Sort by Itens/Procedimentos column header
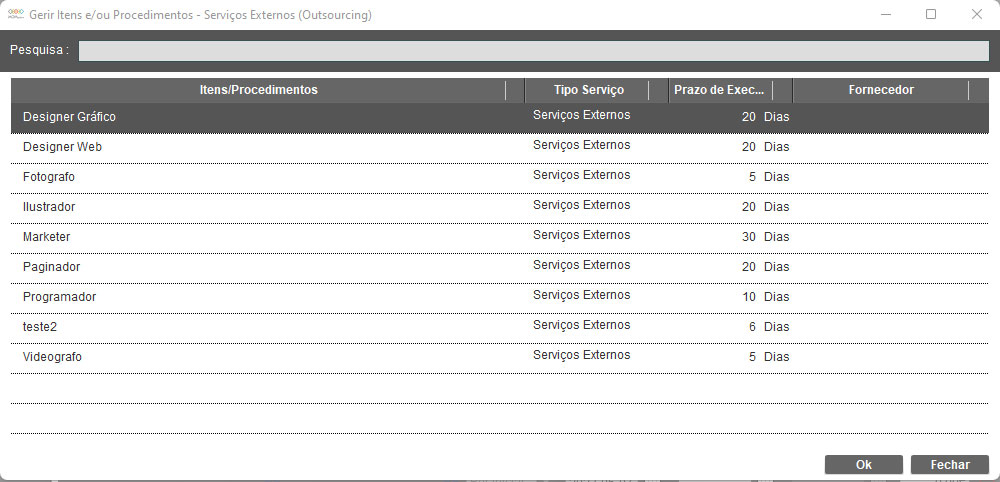 click(x=258, y=90)
